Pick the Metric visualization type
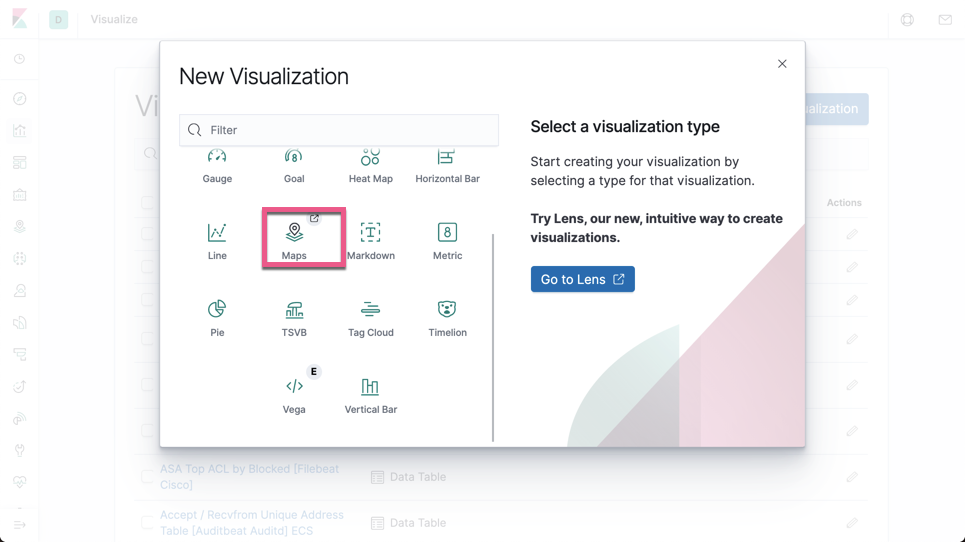Image resolution: width=965 pixels, height=542 pixels. [x=447, y=241]
